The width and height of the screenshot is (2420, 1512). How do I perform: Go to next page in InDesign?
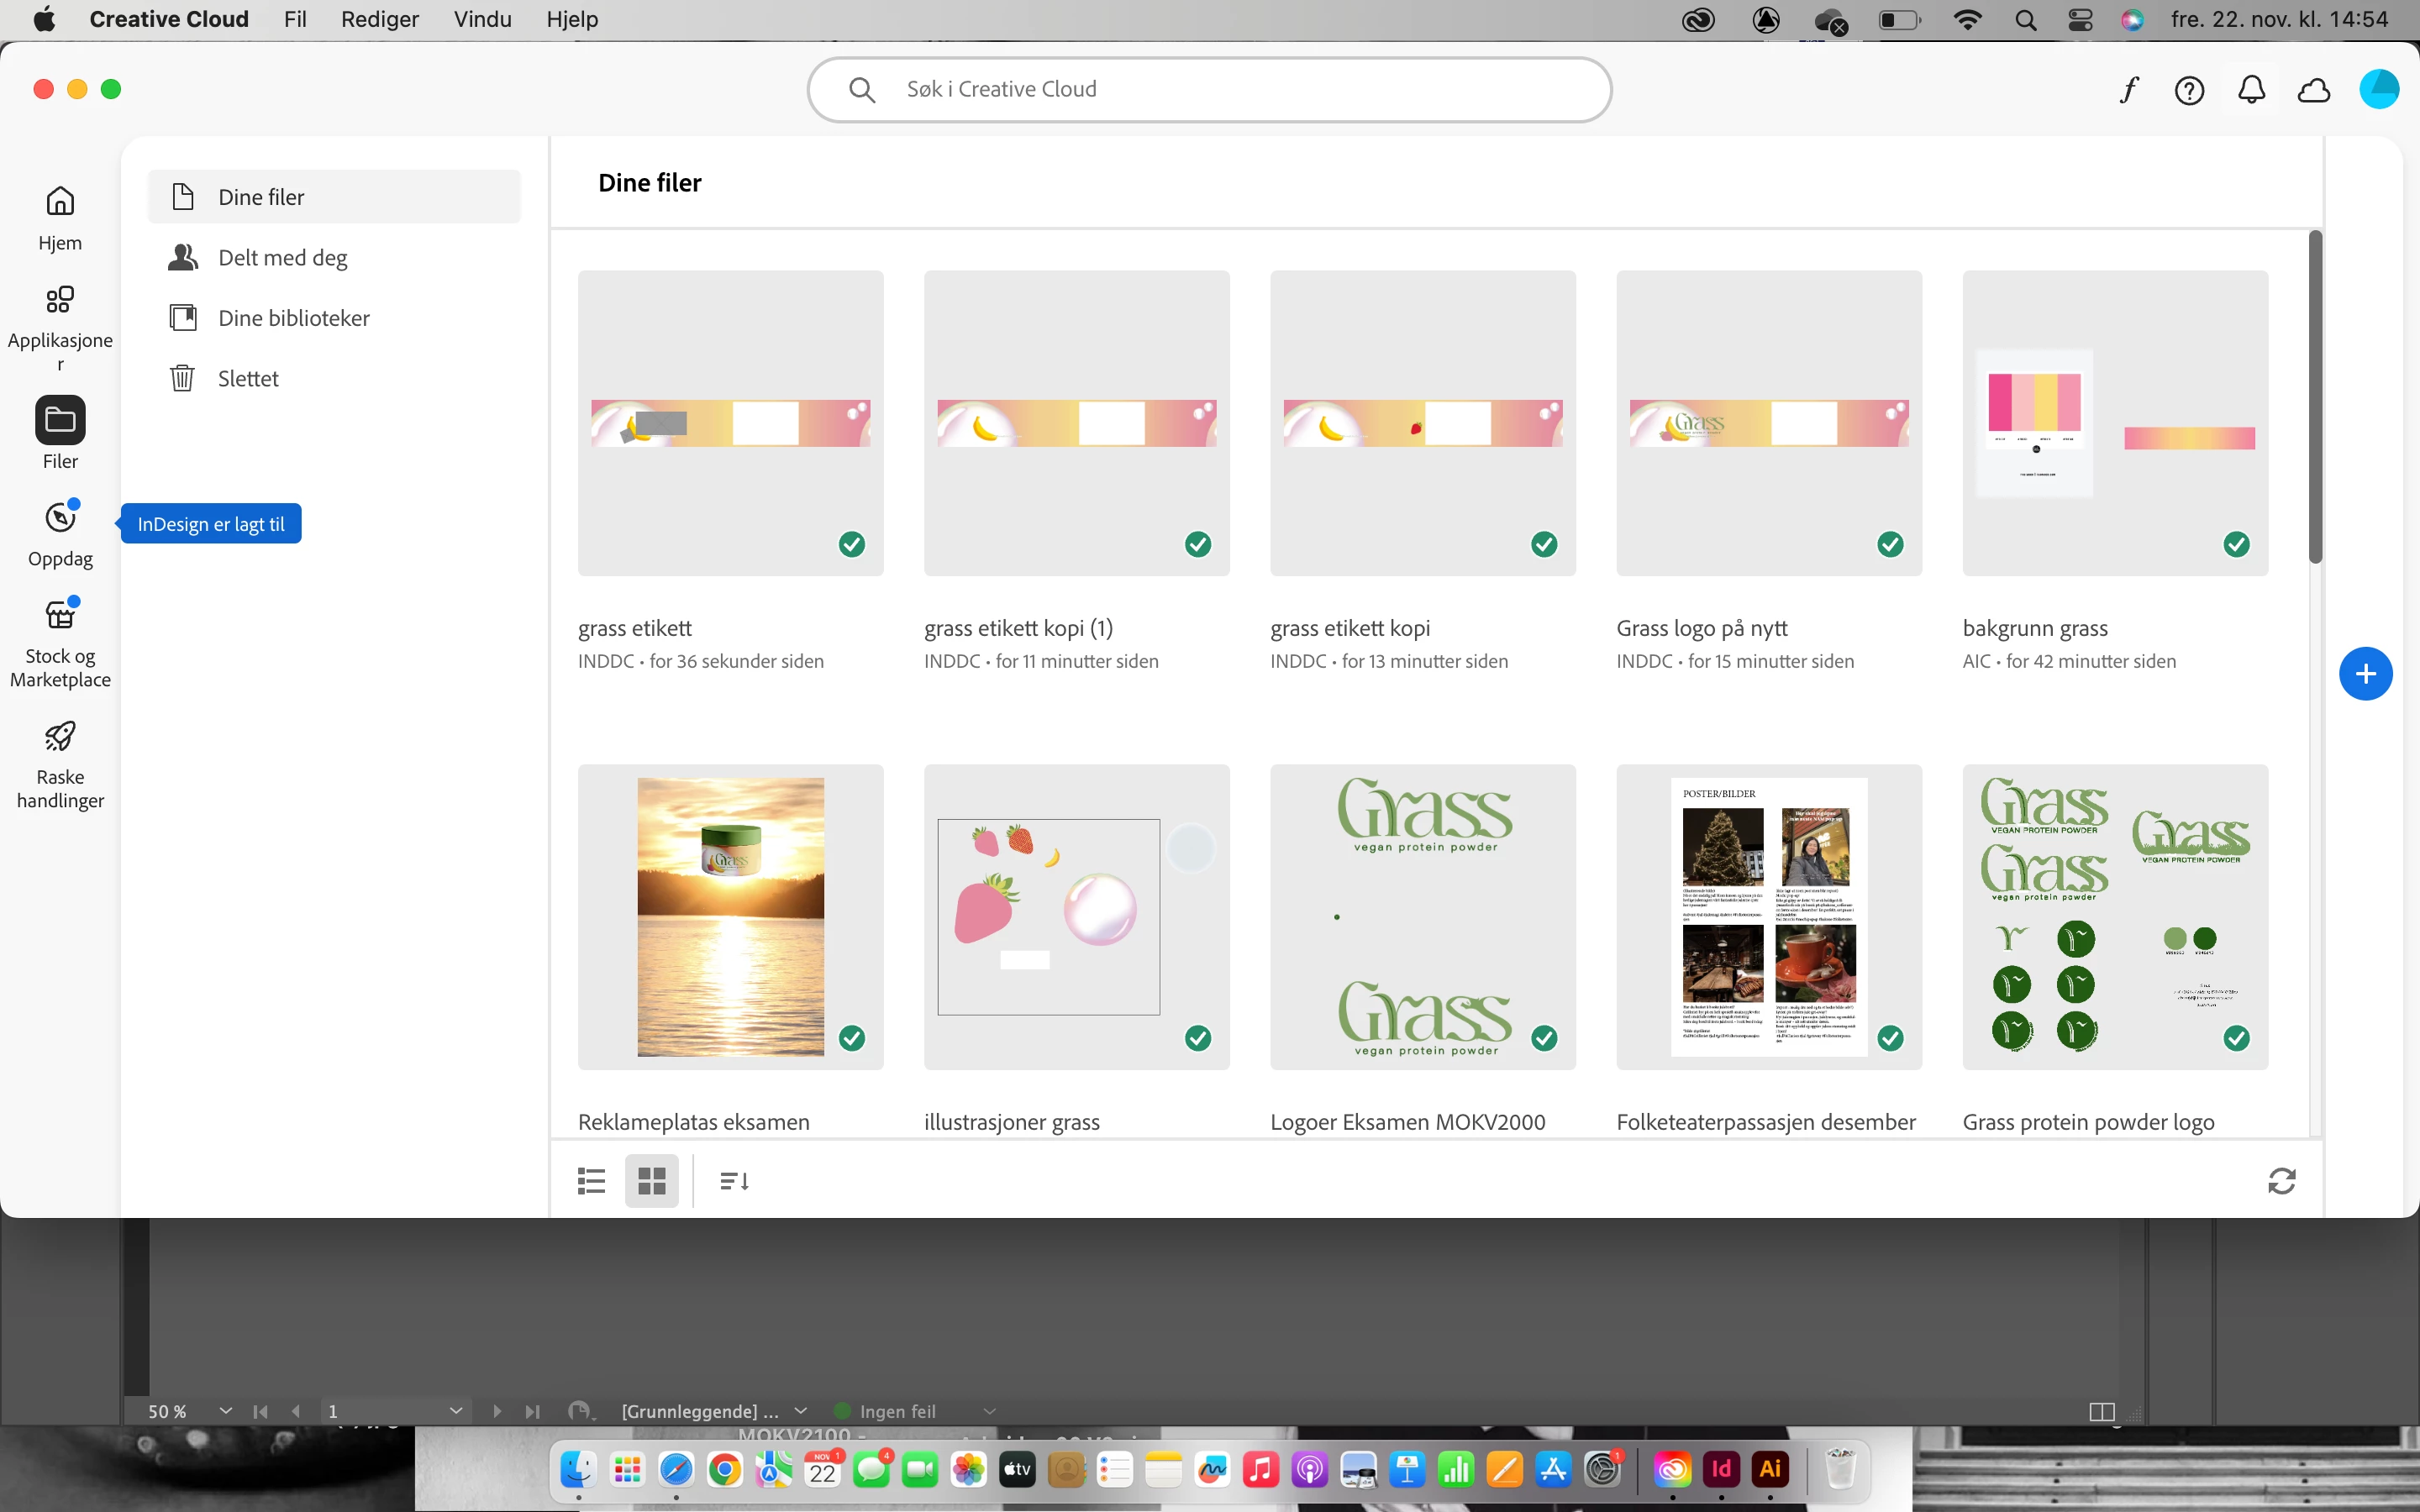point(497,1411)
